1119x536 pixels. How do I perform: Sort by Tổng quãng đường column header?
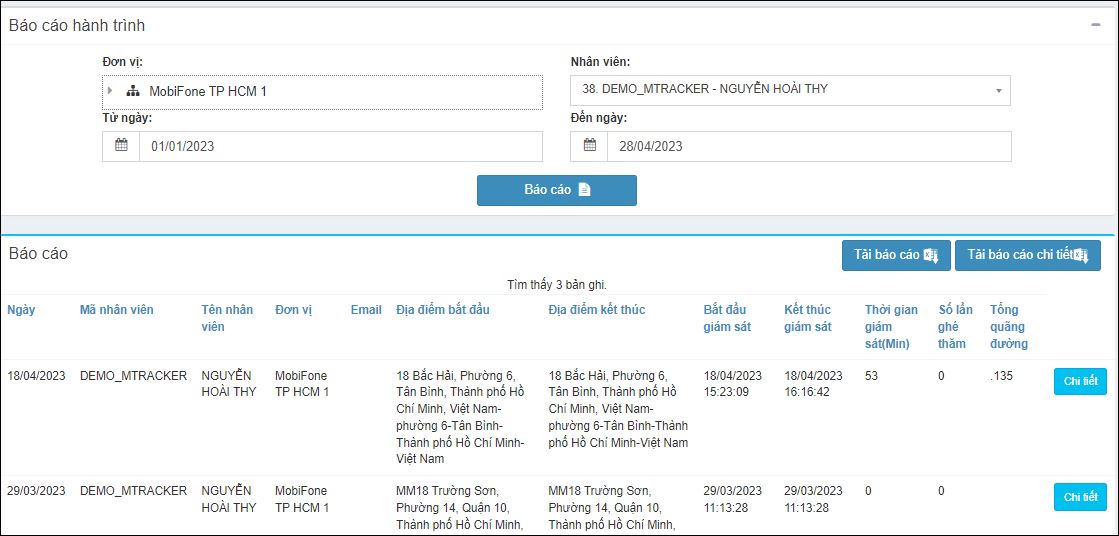1009,327
